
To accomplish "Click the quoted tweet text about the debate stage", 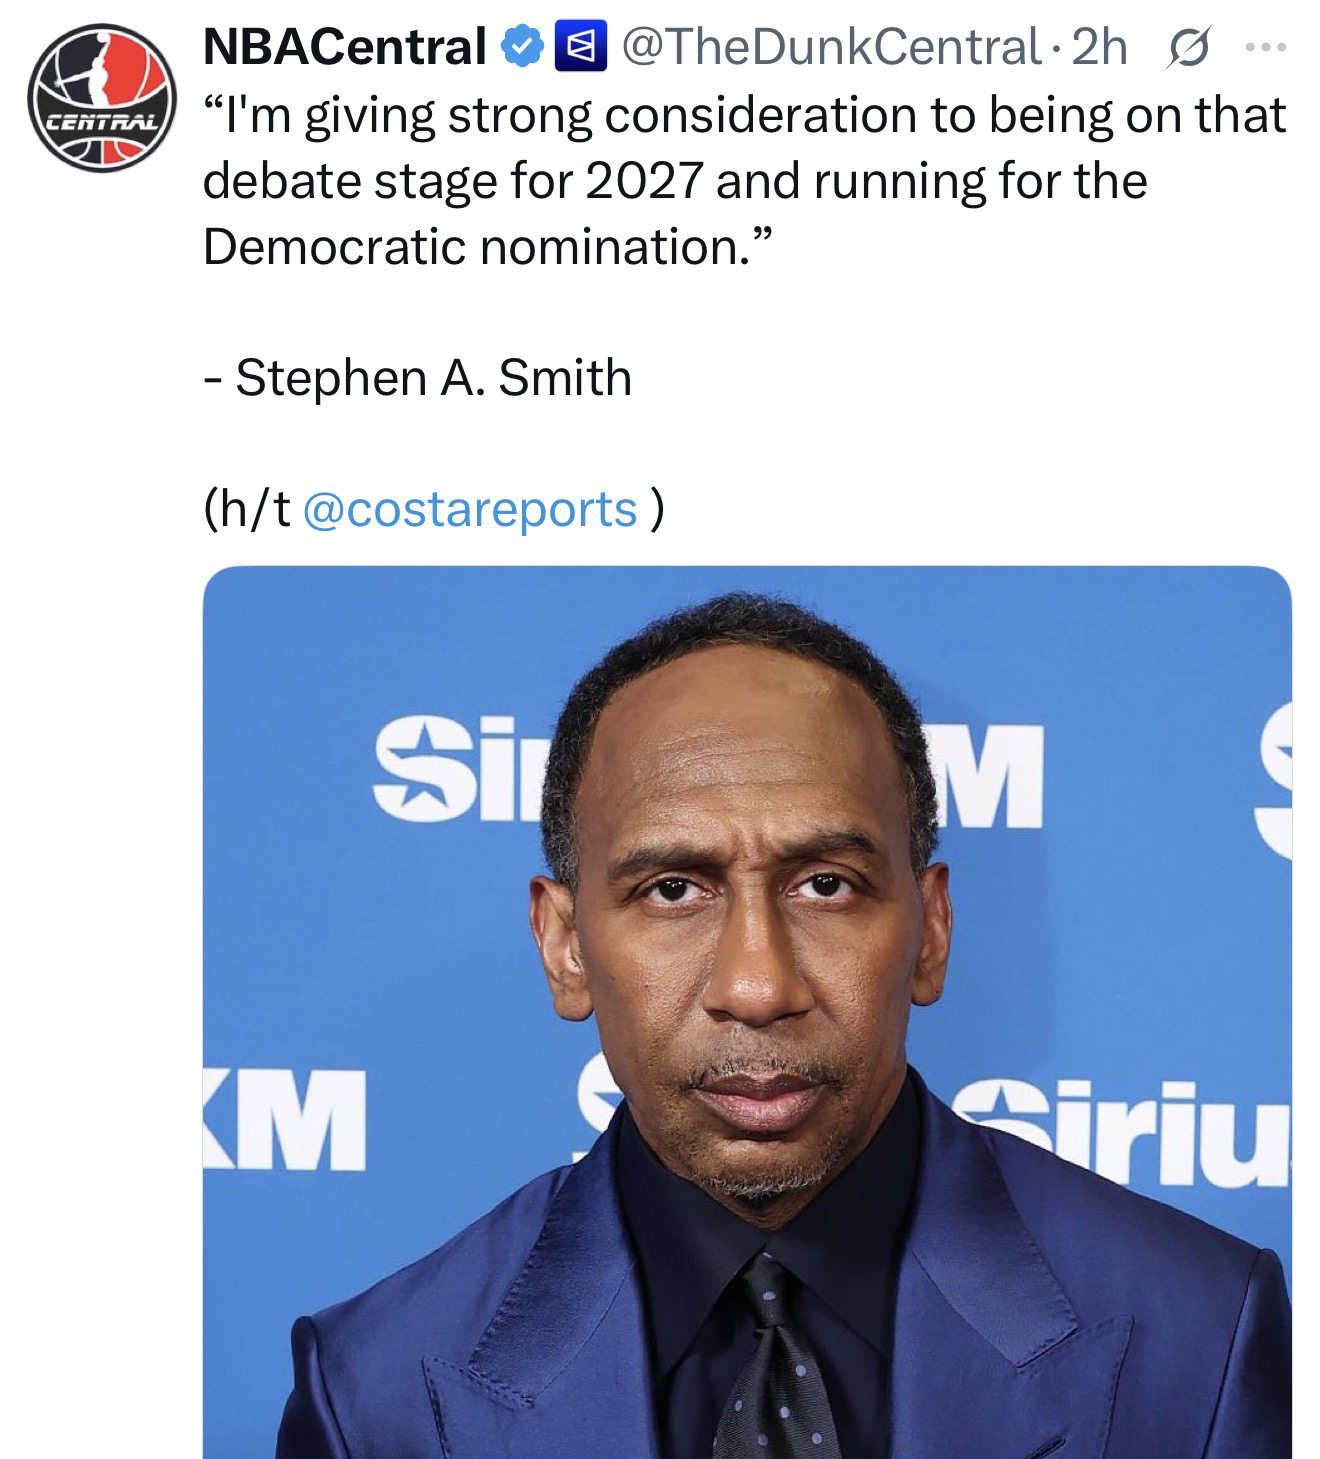I will [744, 180].
